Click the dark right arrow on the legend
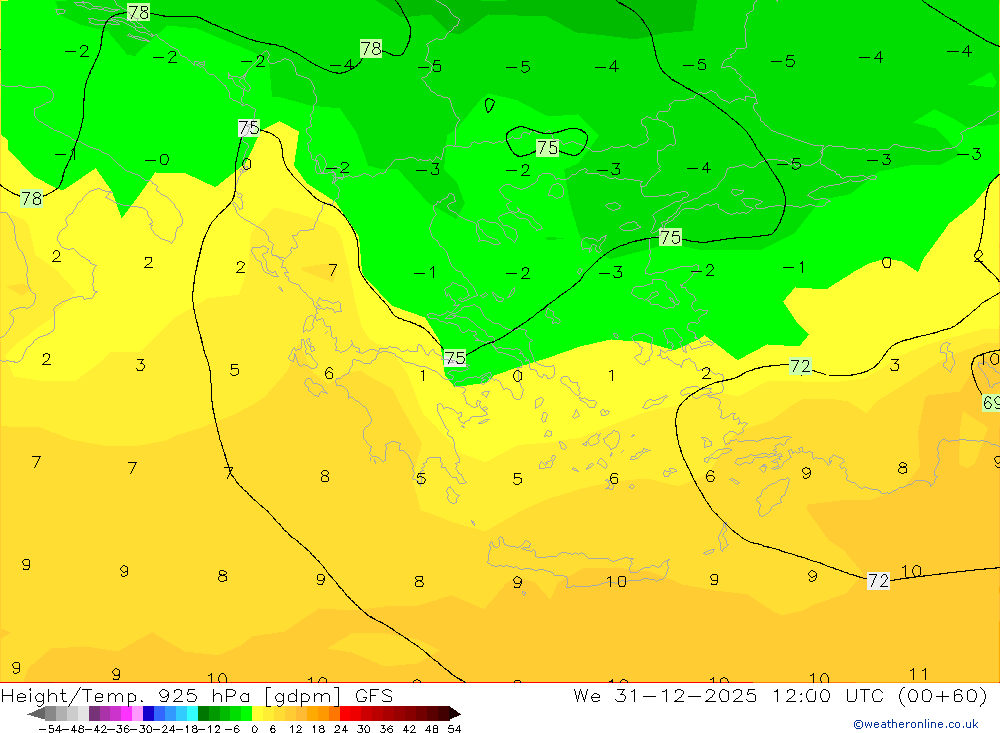The height and width of the screenshot is (733, 1000). (x=454, y=714)
